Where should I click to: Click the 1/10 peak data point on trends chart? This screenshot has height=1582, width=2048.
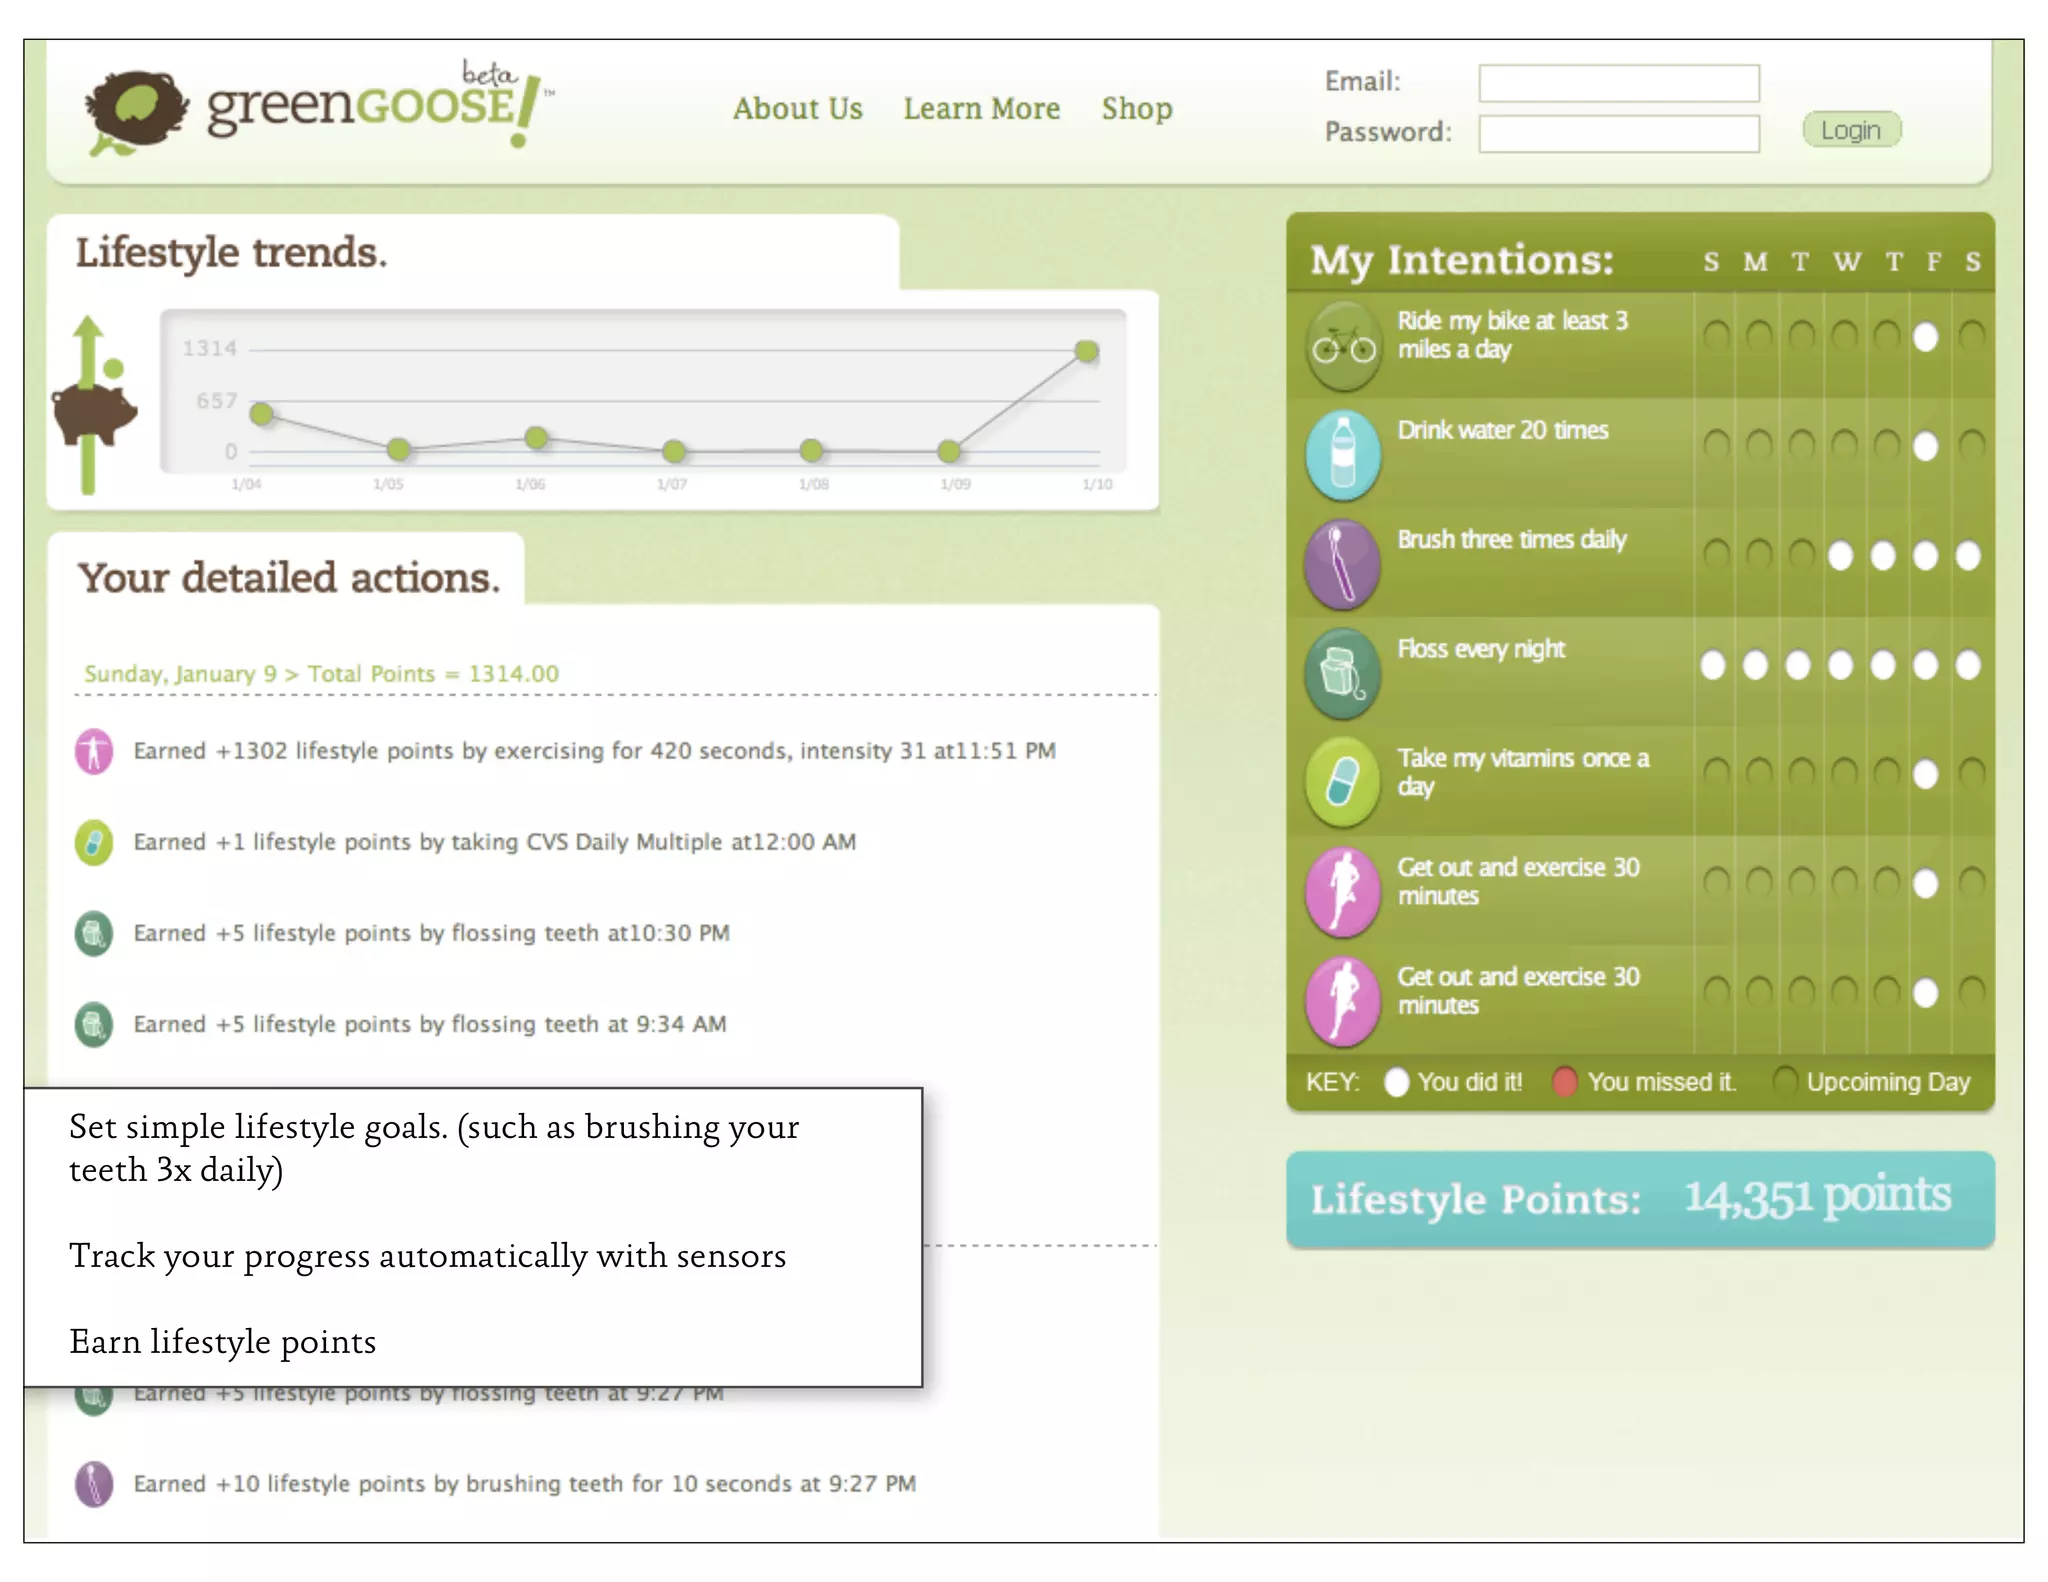(x=1087, y=350)
